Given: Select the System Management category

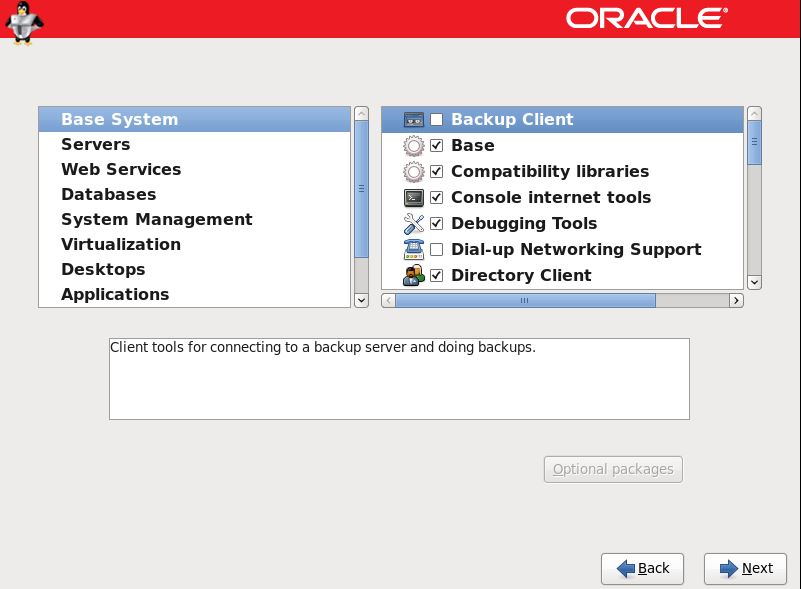Looking at the screenshot, I should coord(195,220).
